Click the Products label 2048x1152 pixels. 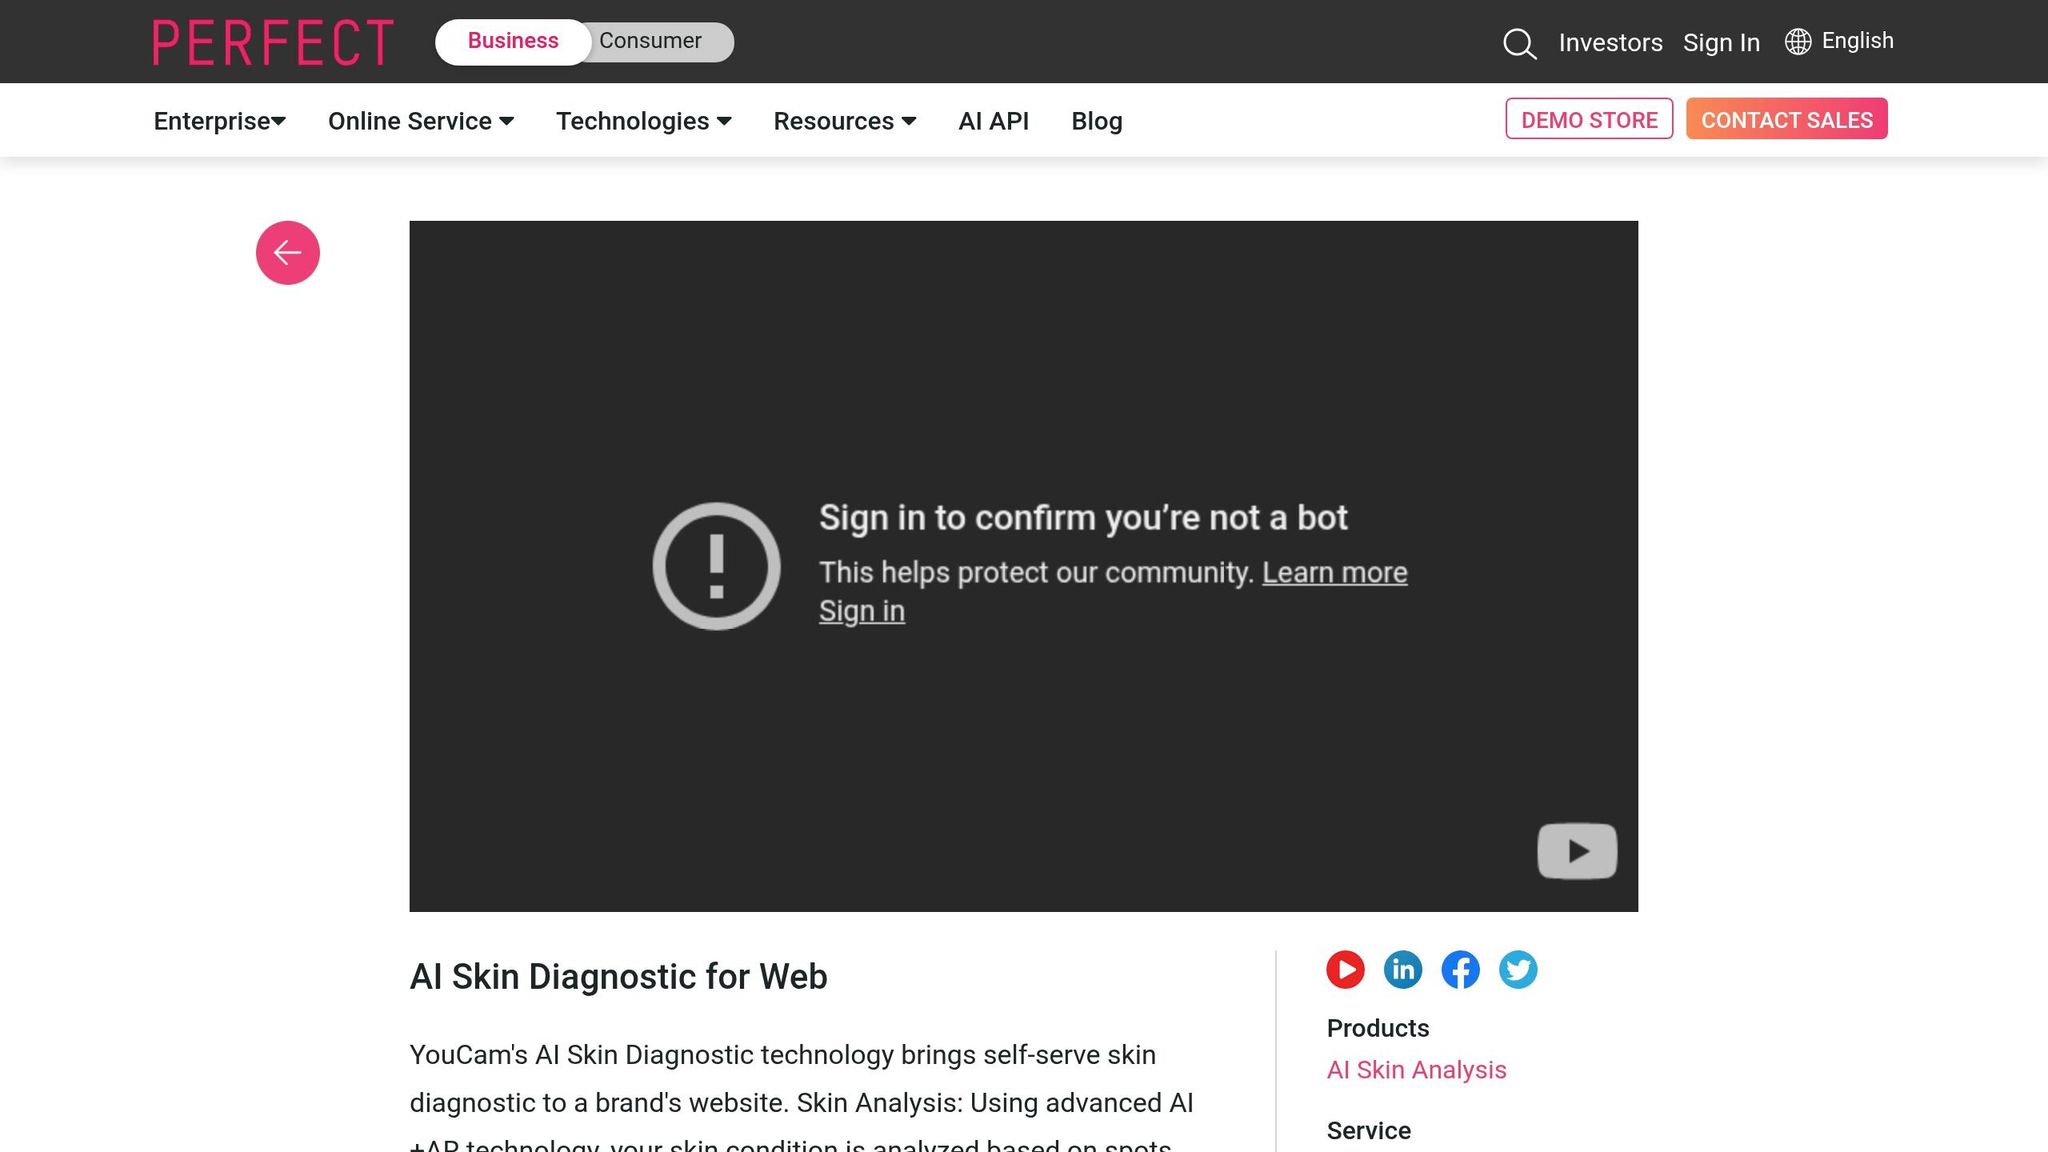tap(1377, 1028)
